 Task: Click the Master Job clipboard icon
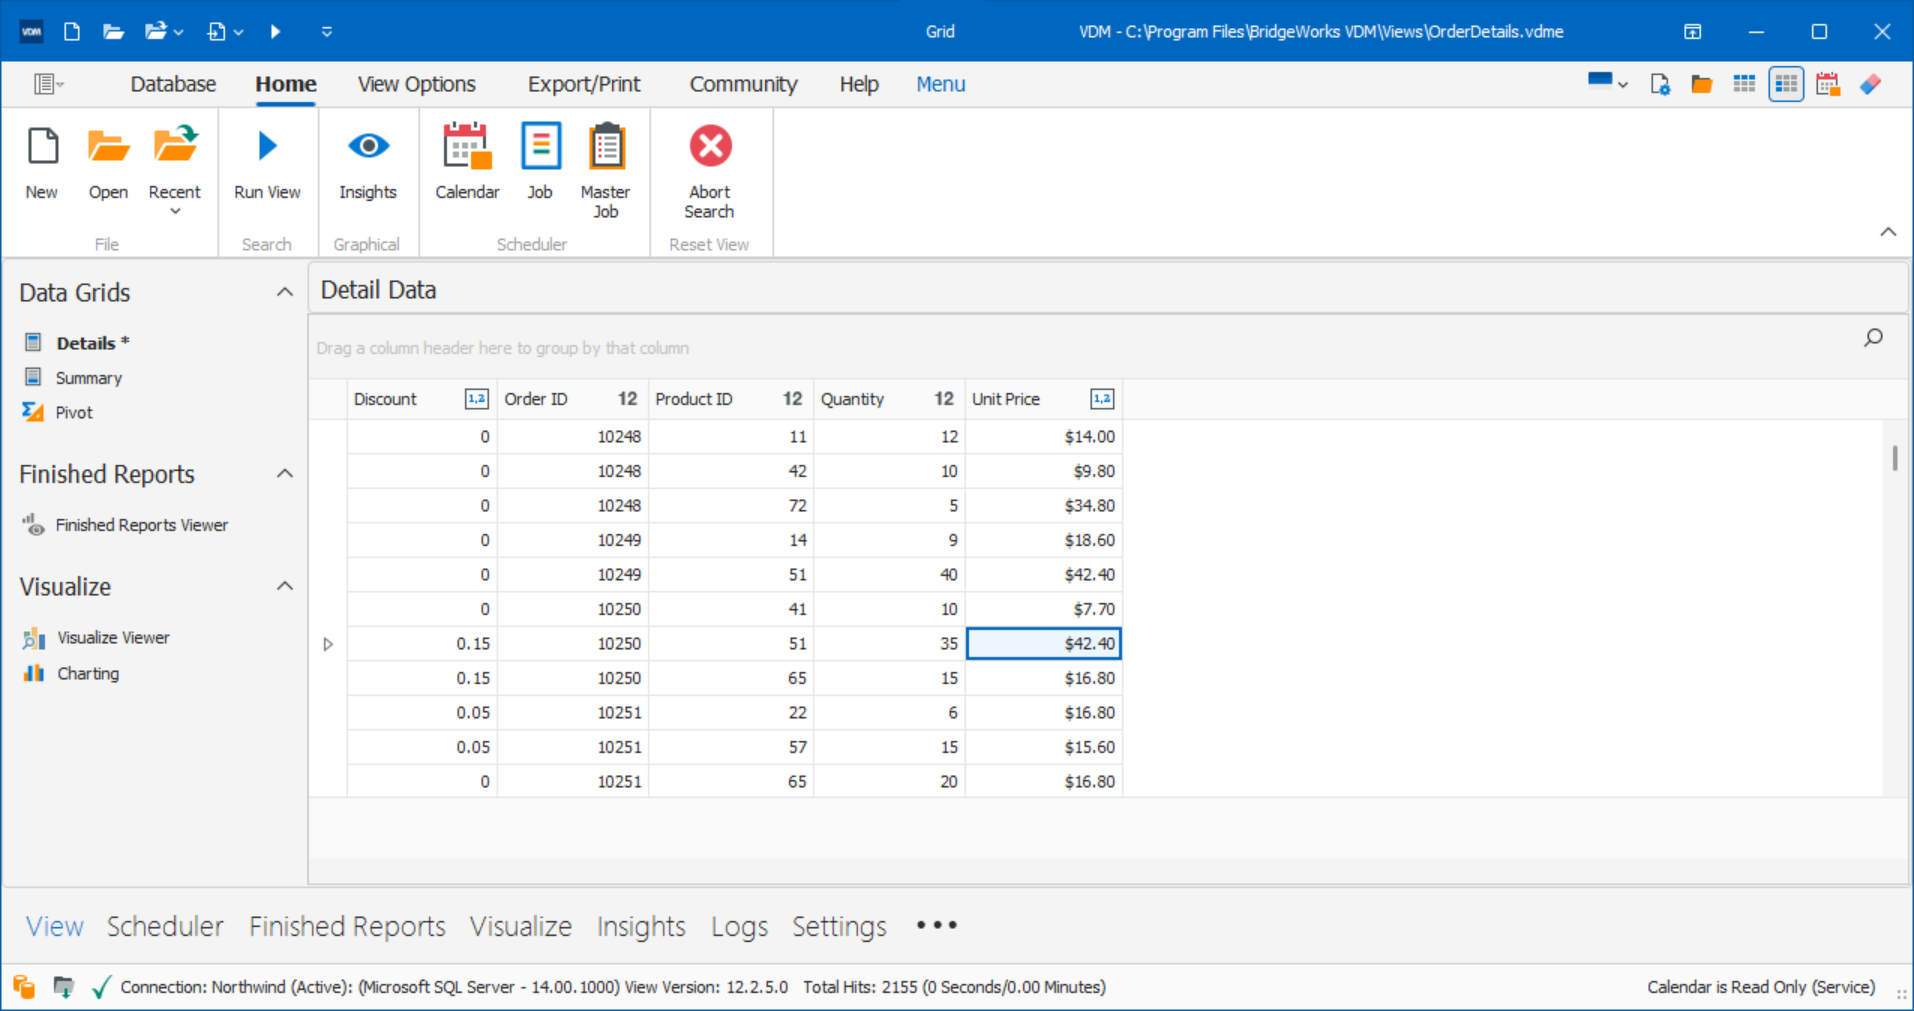click(x=605, y=147)
